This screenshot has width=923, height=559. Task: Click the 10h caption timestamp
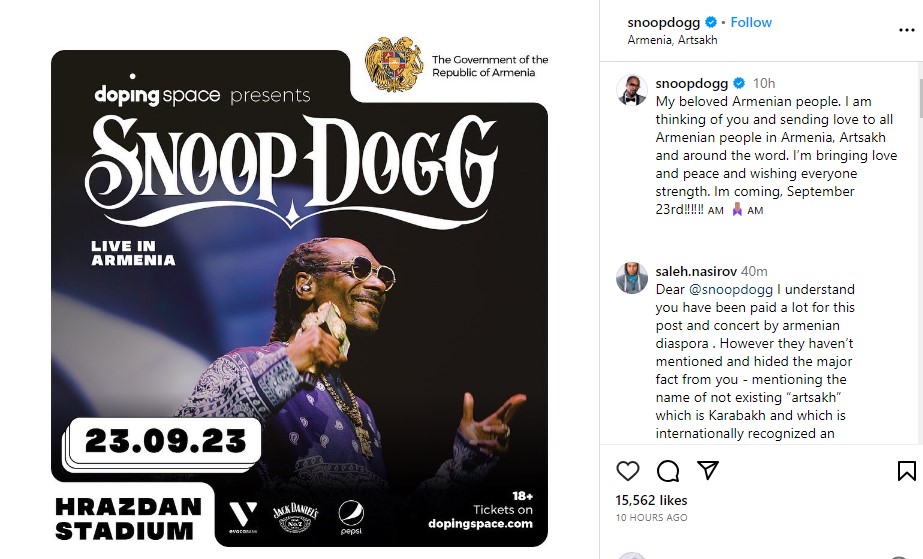click(x=764, y=83)
